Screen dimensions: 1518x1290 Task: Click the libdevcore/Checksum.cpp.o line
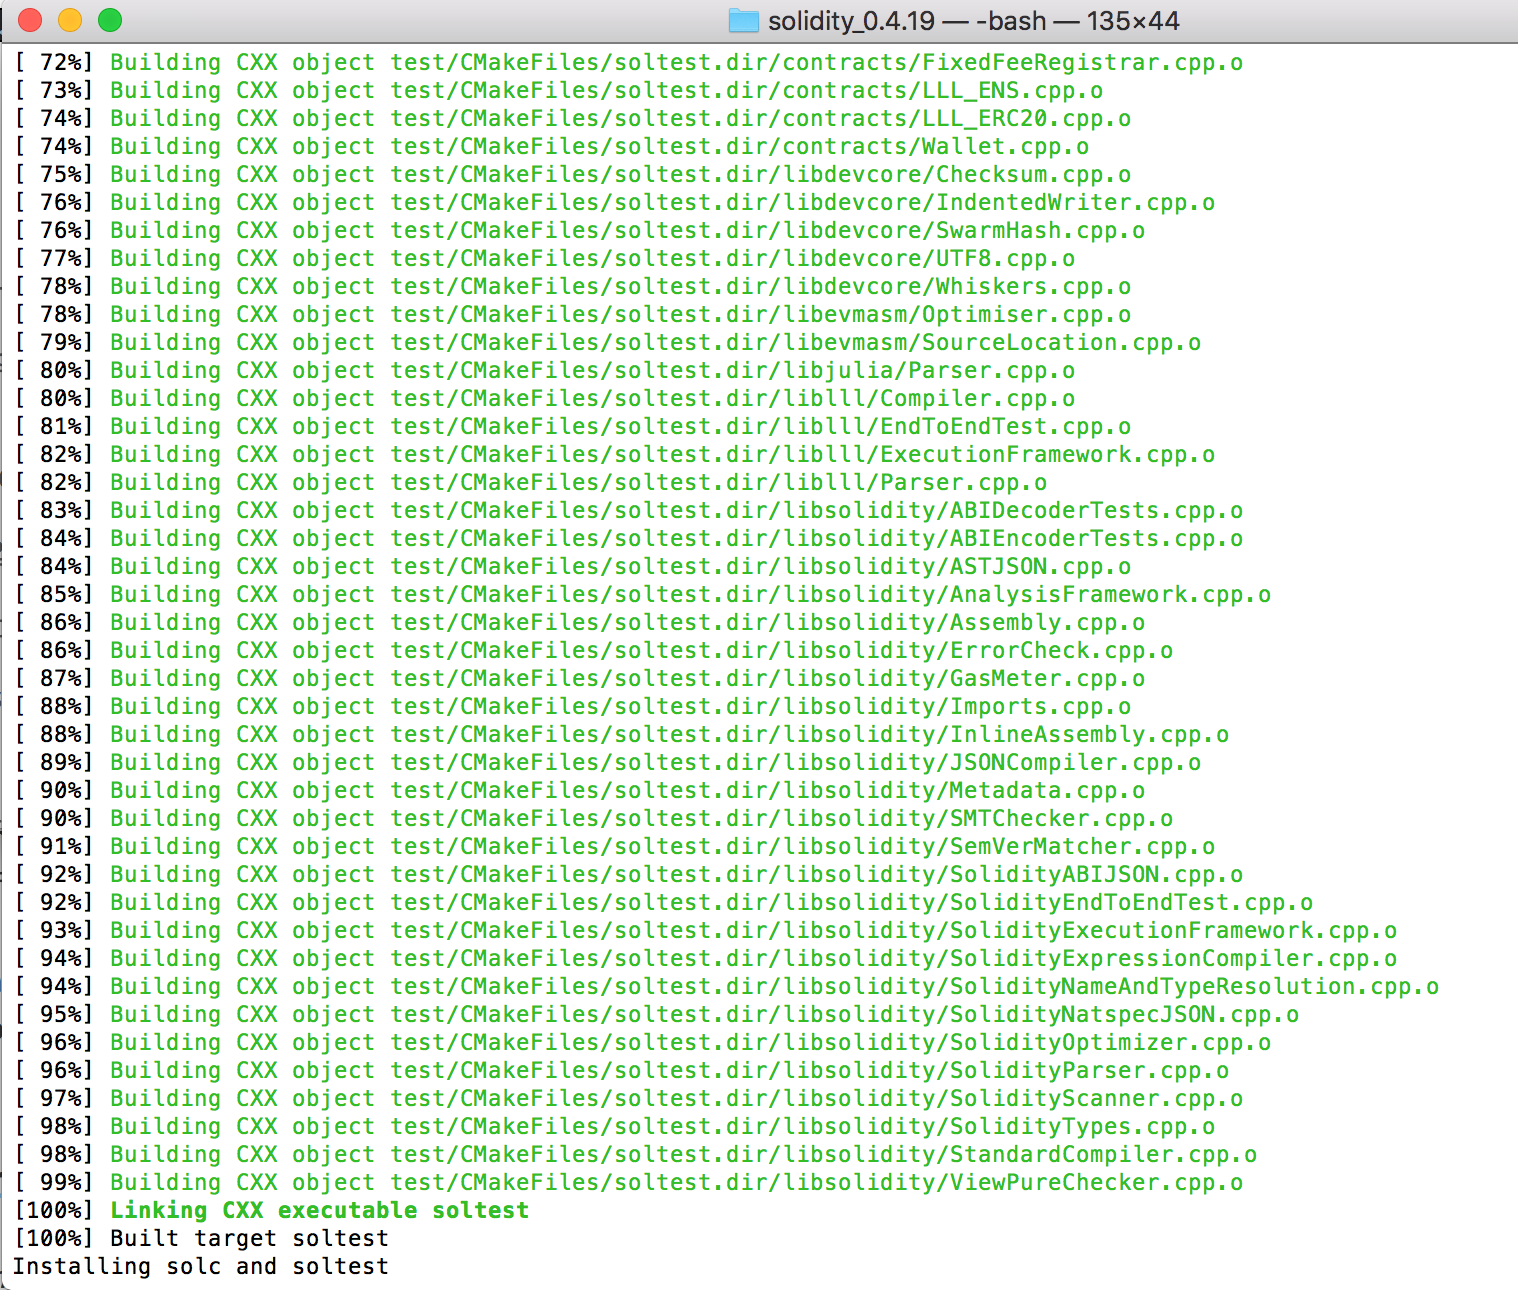point(572,174)
